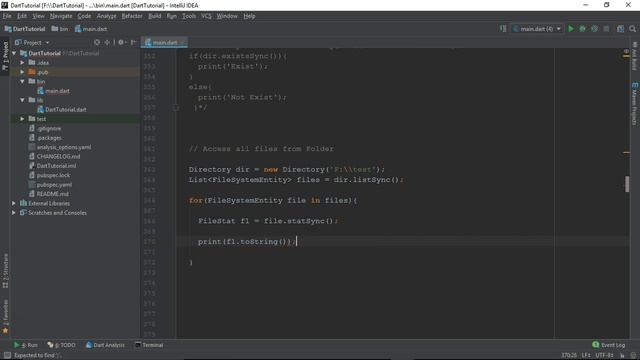Image resolution: width=640 pixels, height=360 pixels.
Task: Click tool windows quick-access icon in status bar
Action: 7,356
